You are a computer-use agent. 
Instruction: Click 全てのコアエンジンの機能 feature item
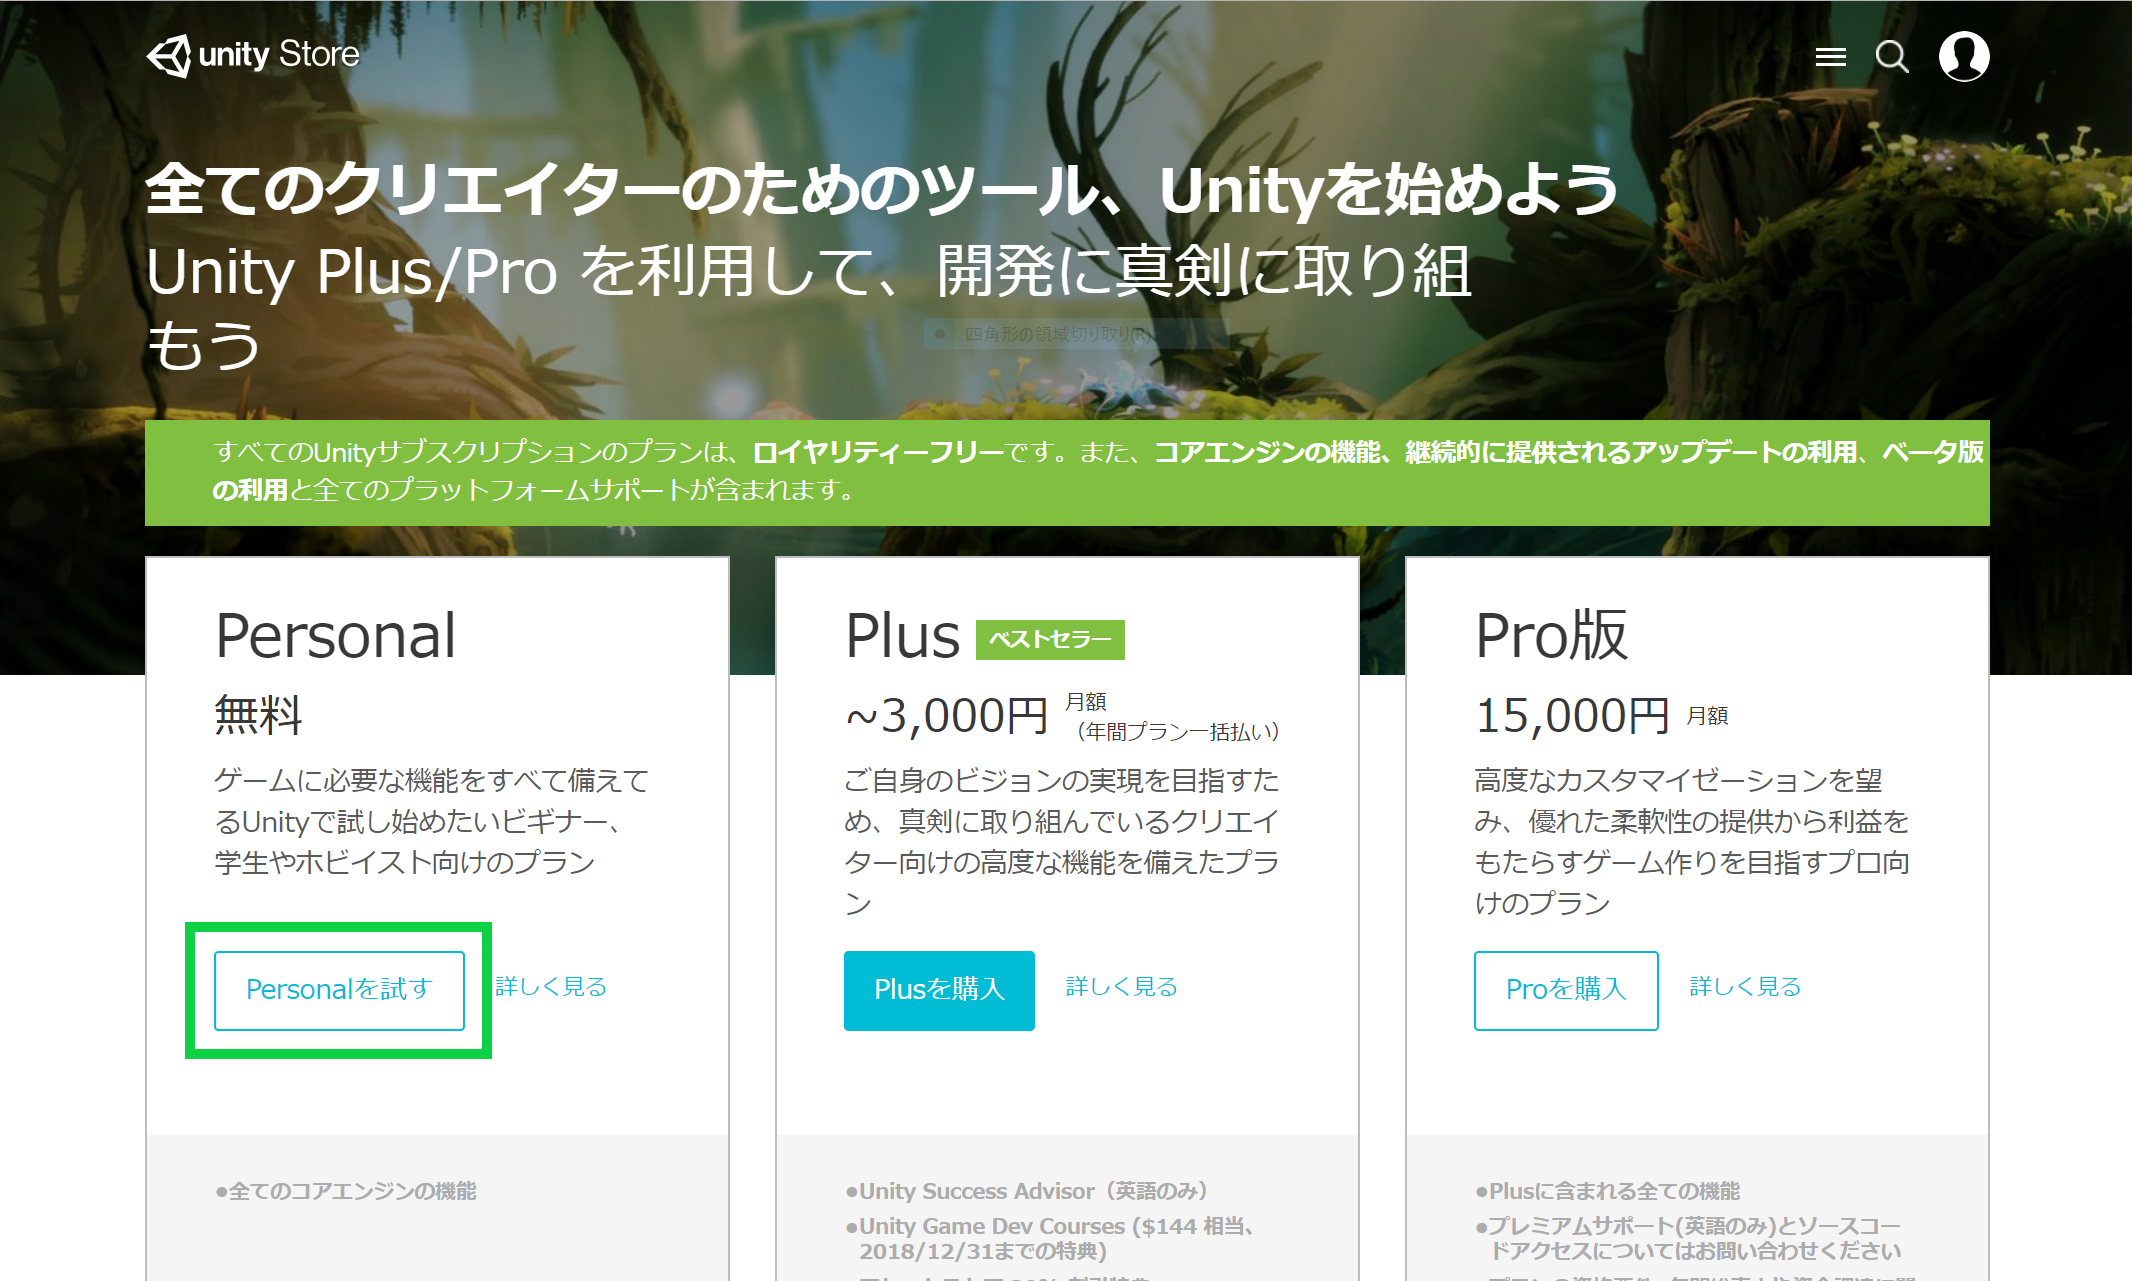click(x=346, y=1191)
